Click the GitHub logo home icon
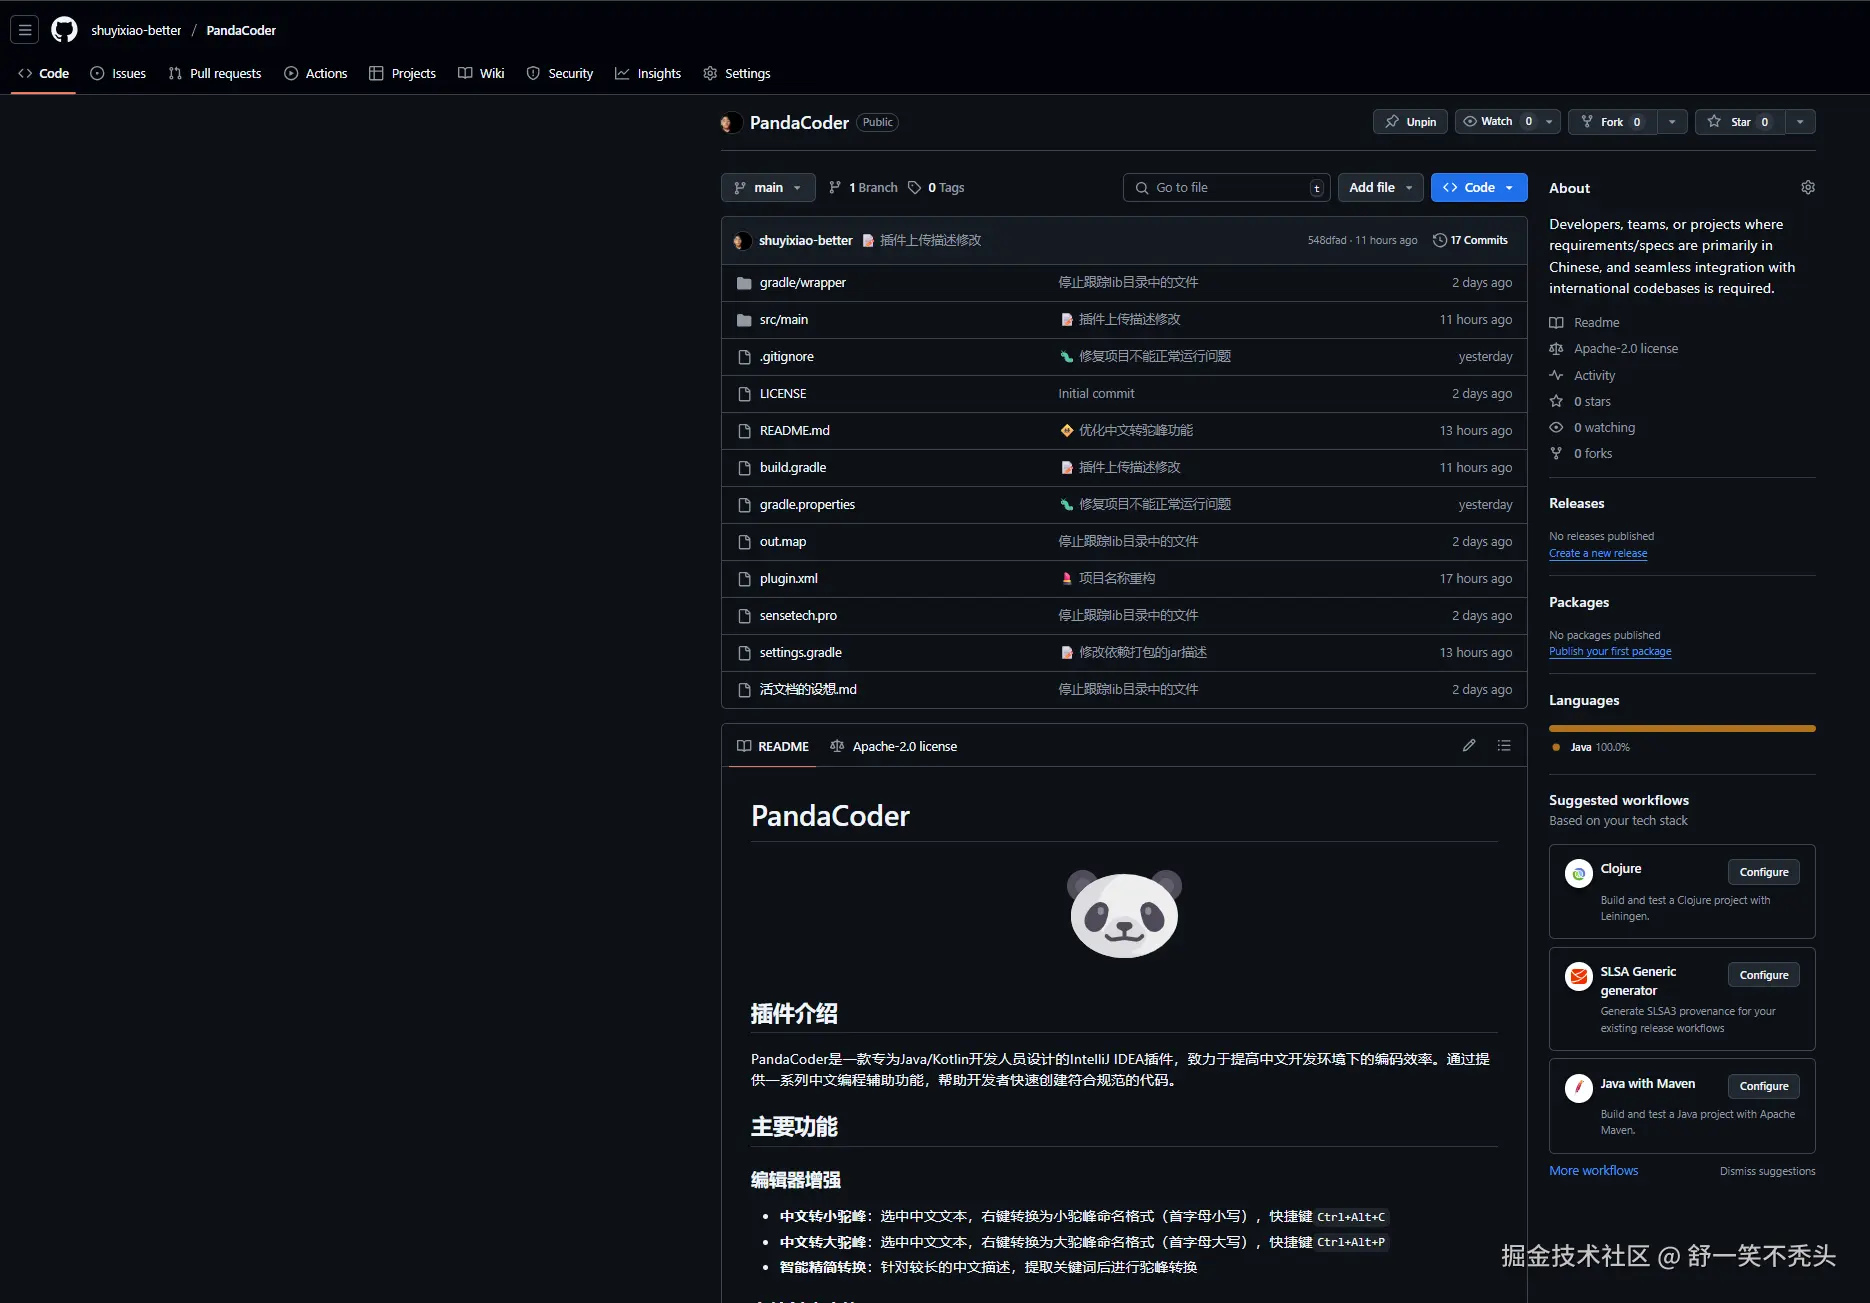The width and height of the screenshot is (1870, 1303). tap(64, 30)
